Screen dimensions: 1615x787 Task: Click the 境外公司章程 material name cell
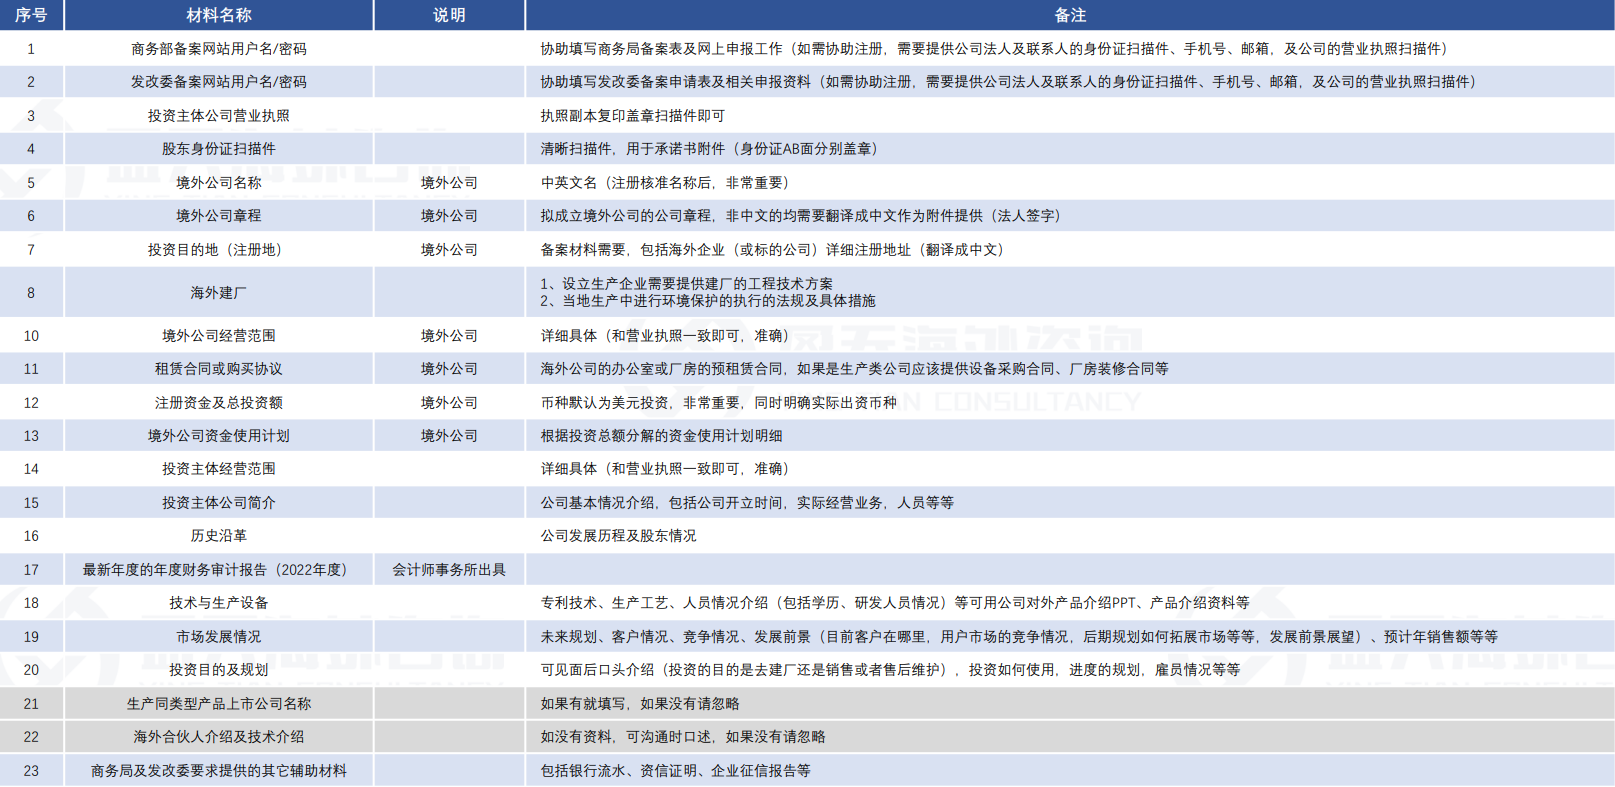coord(219,216)
